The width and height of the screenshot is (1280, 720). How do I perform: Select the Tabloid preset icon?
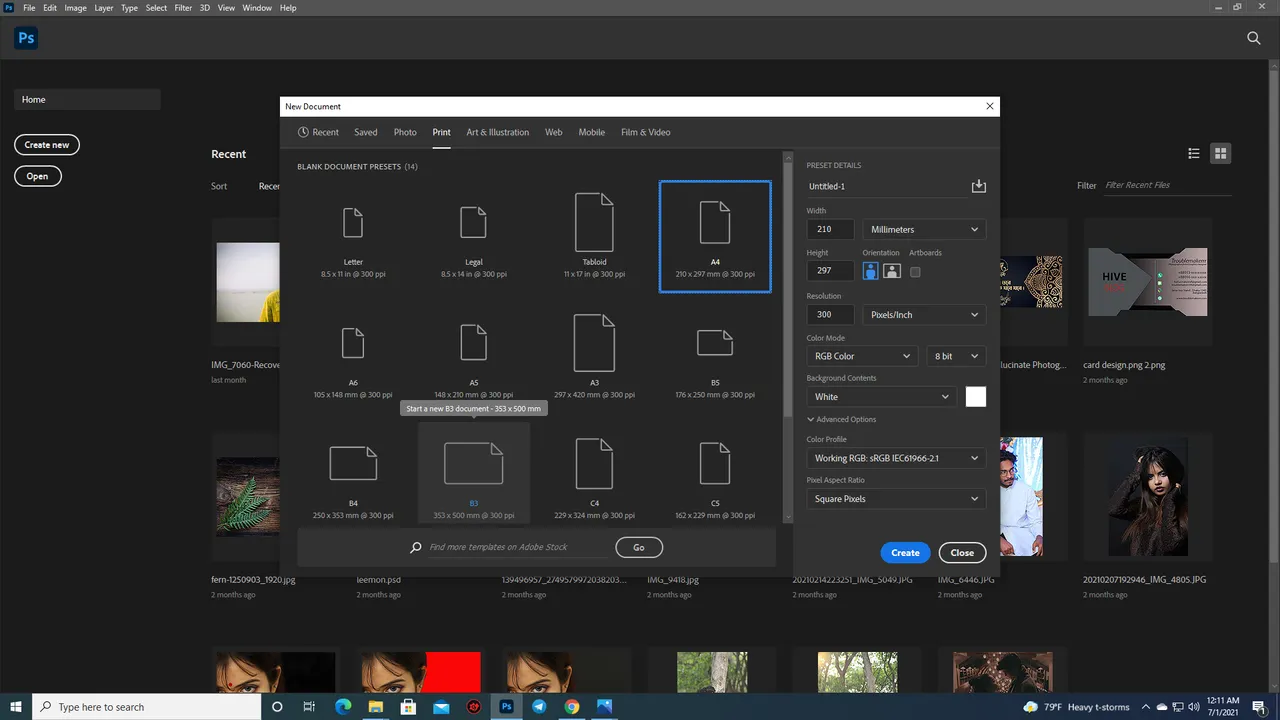pos(594,222)
